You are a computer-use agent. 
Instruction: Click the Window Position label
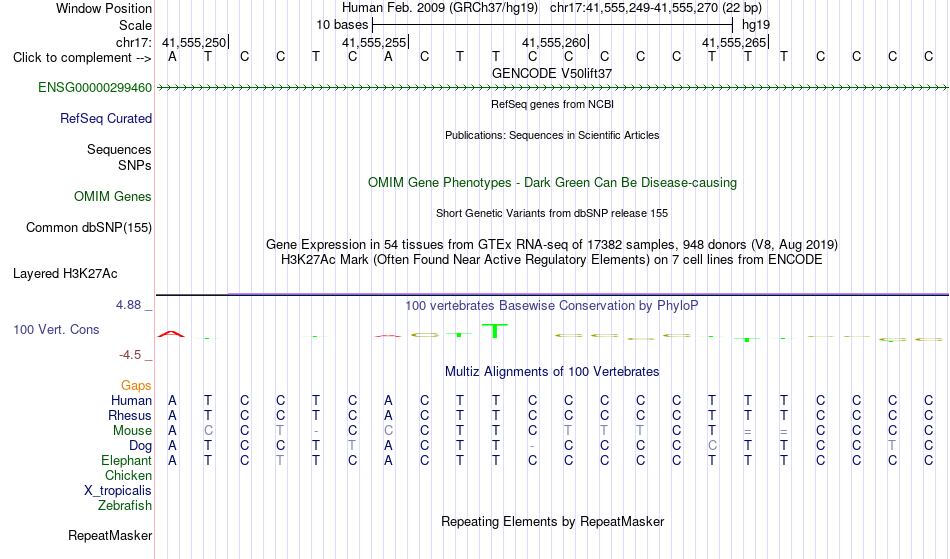[x=104, y=8]
